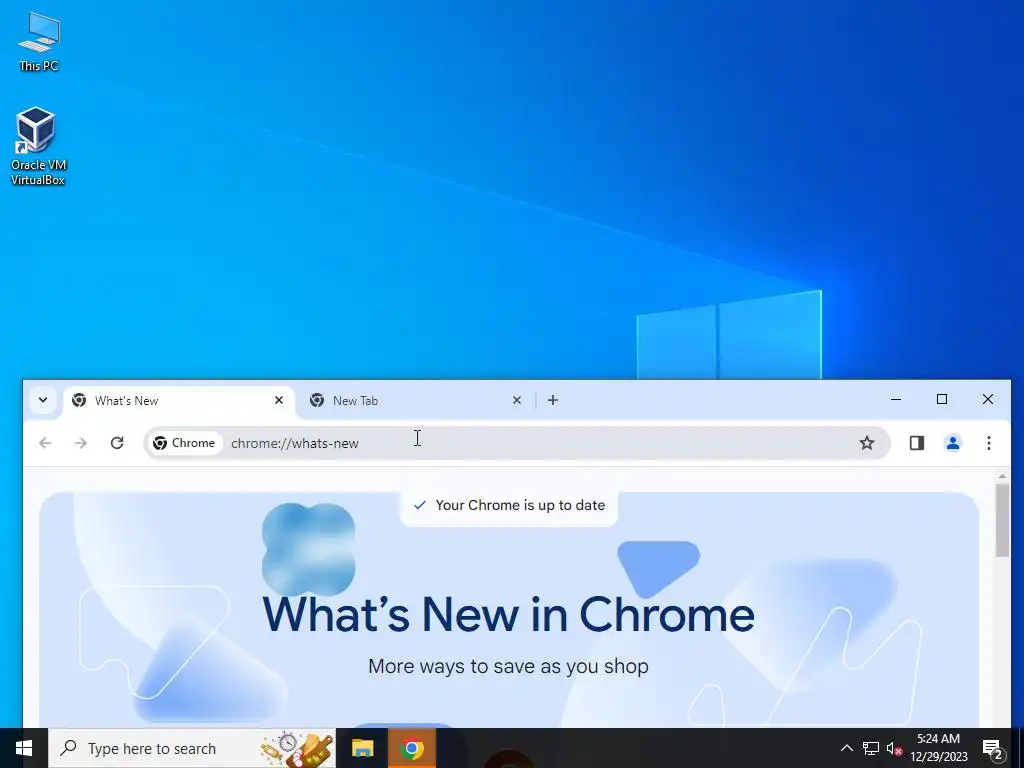Viewport: 1024px width, 768px height.
Task: Open the Chrome profile menu
Action: [x=953, y=443]
